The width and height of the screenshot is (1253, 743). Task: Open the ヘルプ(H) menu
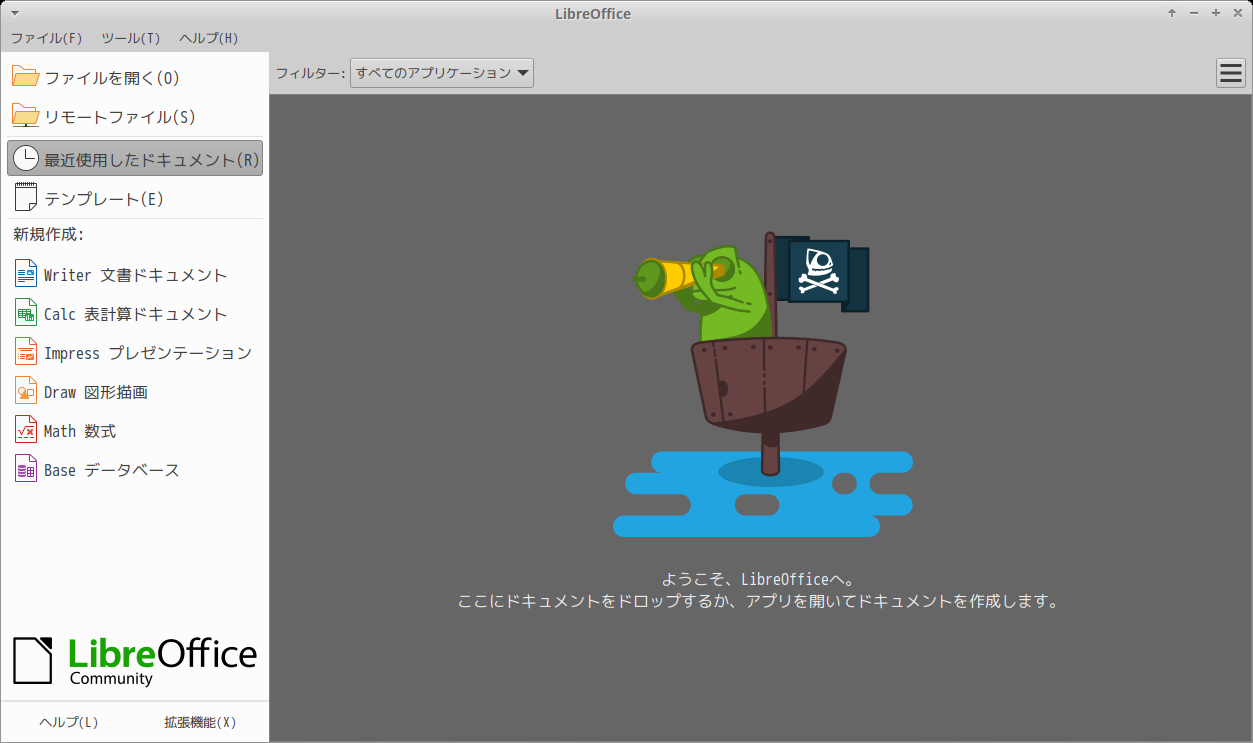point(209,38)
